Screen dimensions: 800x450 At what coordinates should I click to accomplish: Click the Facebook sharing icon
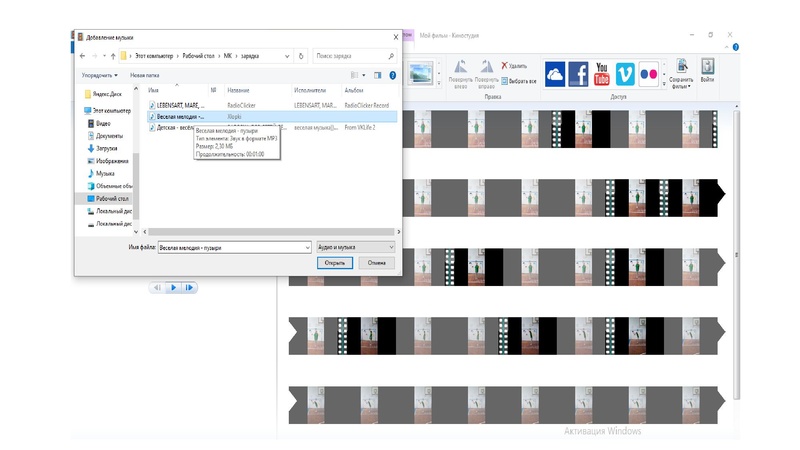577,74
